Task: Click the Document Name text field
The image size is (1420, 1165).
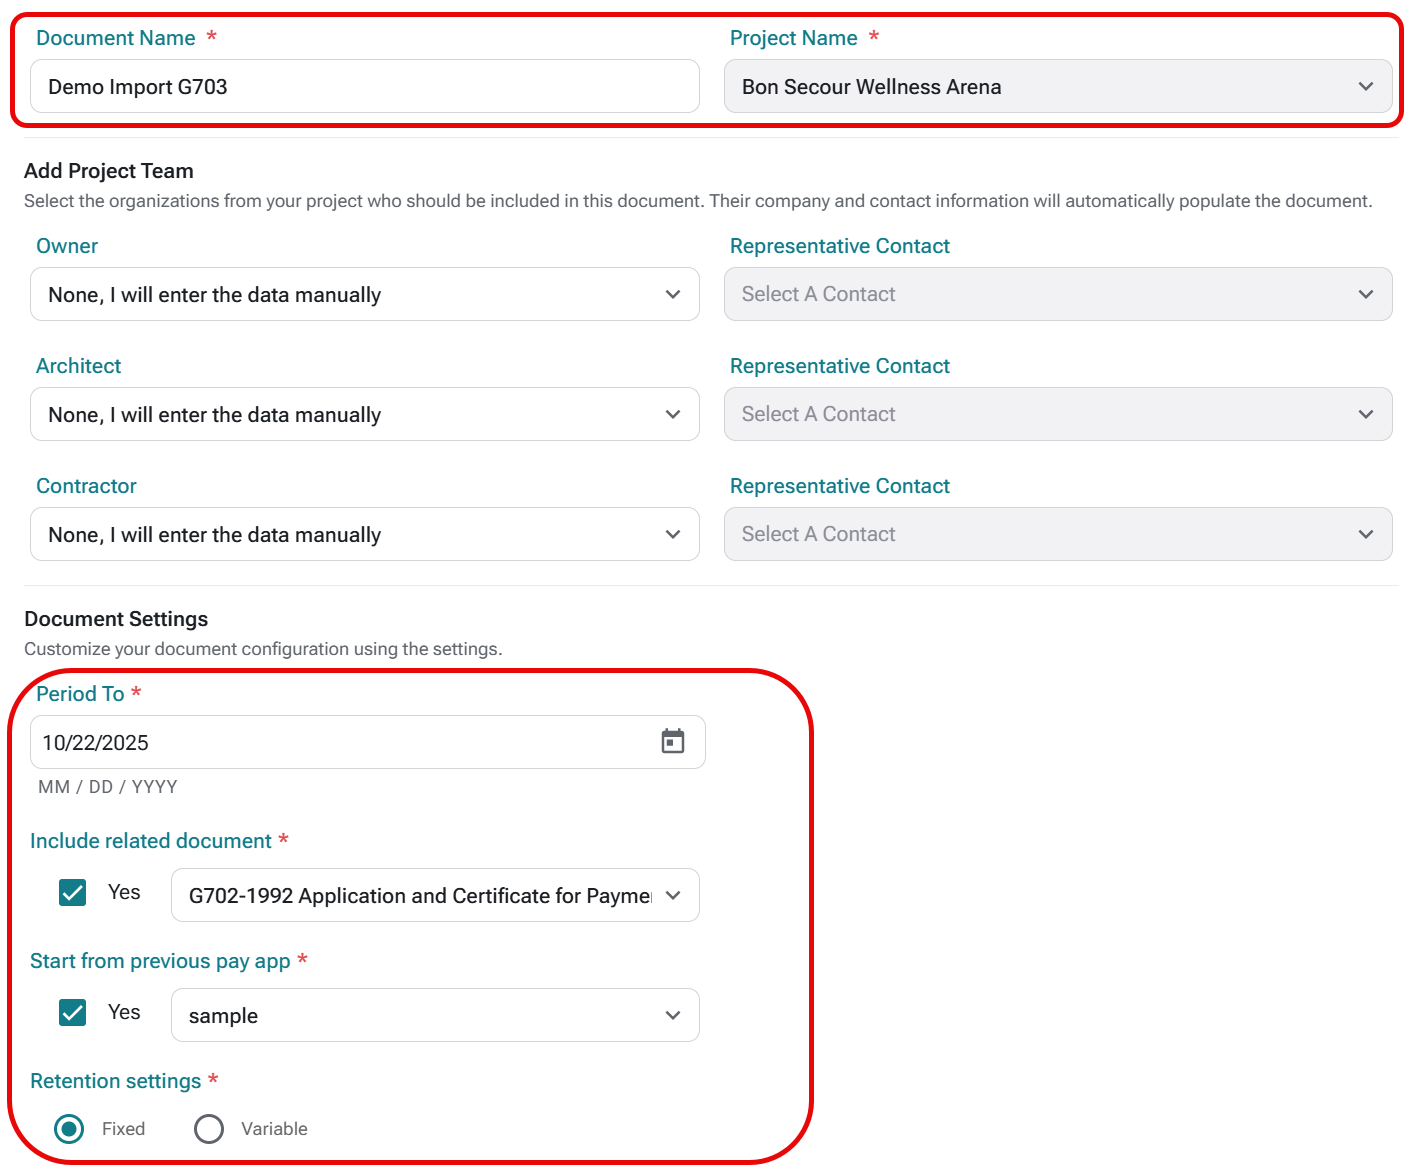Action: [x=364, y=87]
